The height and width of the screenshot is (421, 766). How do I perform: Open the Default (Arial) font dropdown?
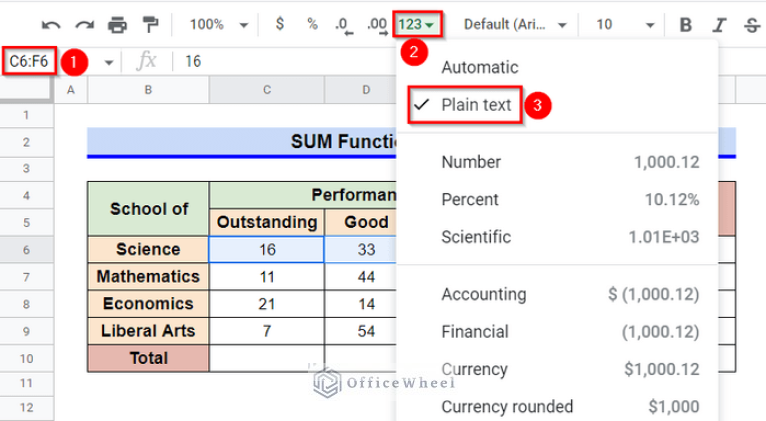(514, 24)
